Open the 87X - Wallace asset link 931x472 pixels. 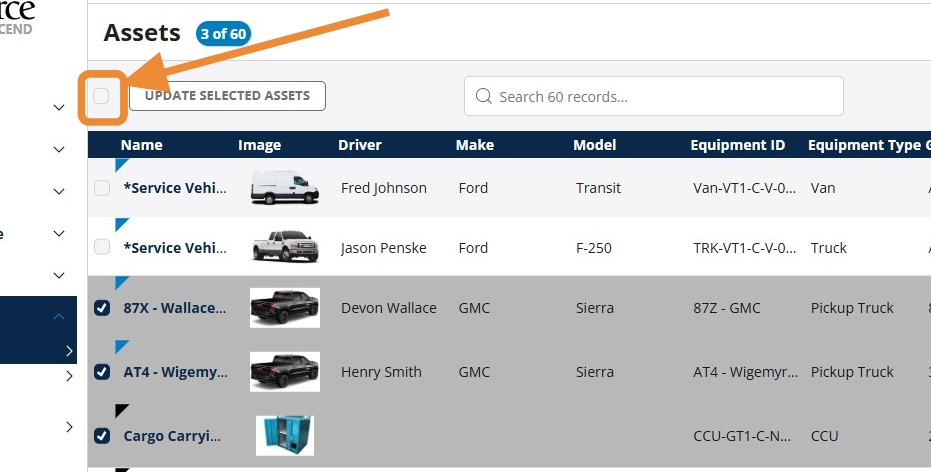coord(175,308)
